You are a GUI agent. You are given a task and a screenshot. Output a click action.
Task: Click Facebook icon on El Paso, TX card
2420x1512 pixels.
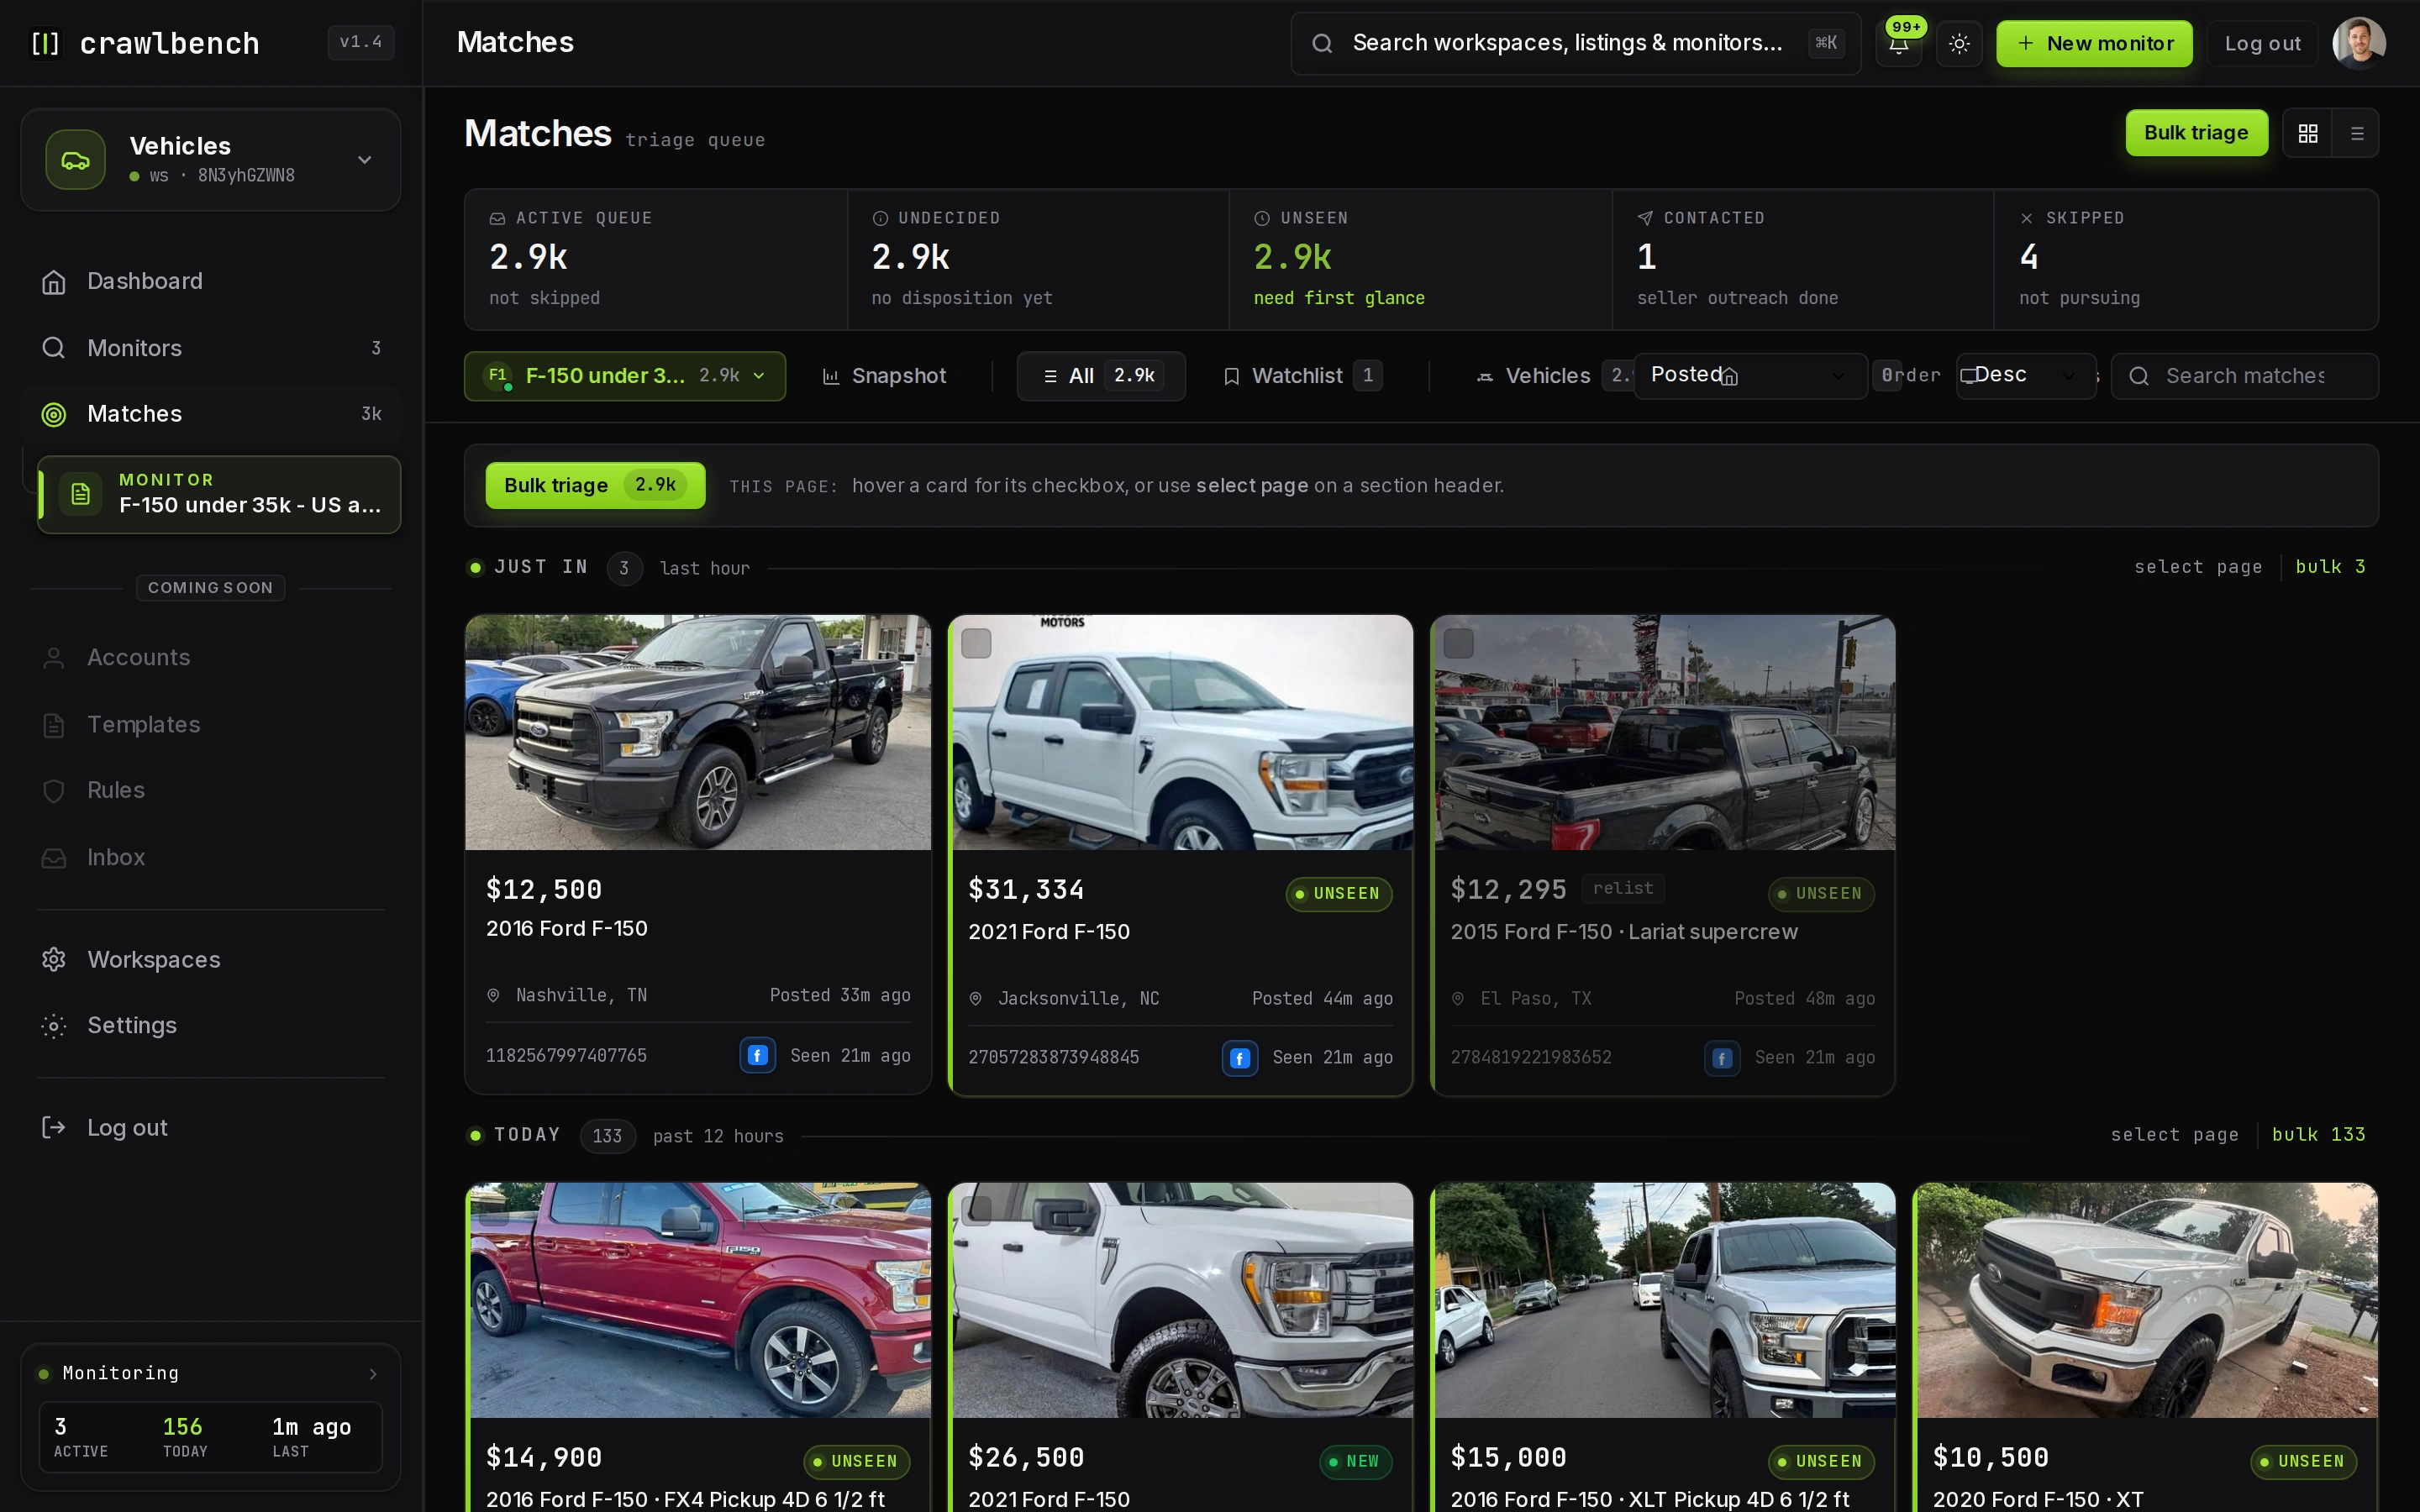[x=1722, y=1058]
